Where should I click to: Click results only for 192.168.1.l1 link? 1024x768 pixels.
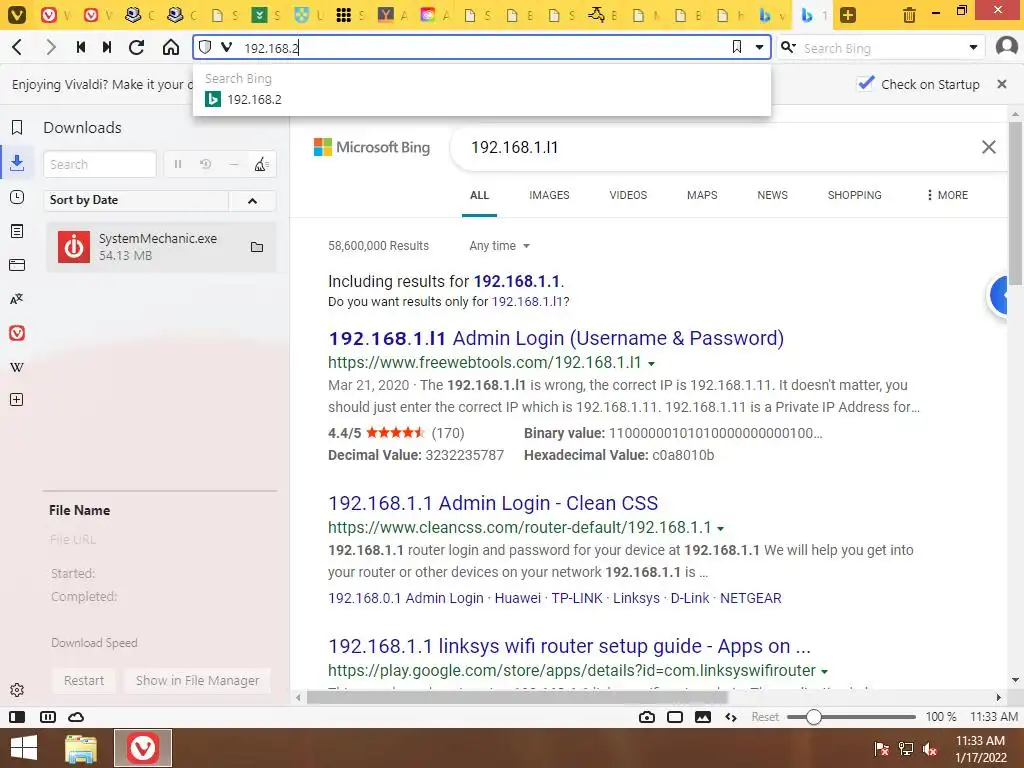pos(530,302)
